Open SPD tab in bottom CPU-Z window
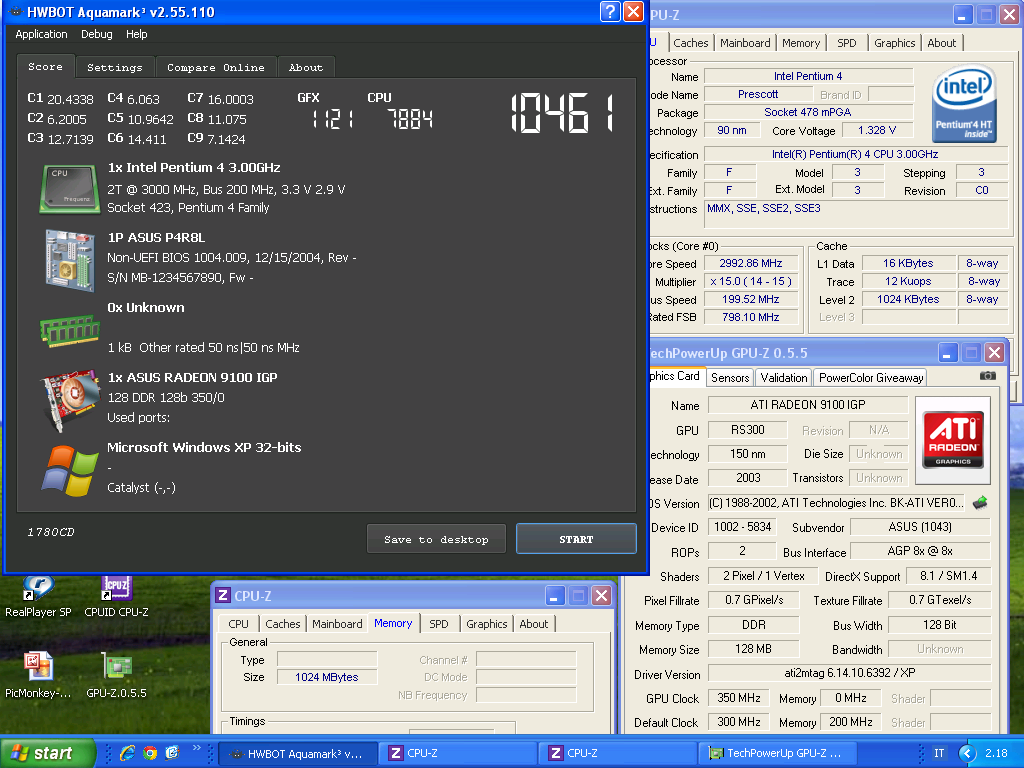1024x768 pixels. pyautogui.click(x=439, y=624)
